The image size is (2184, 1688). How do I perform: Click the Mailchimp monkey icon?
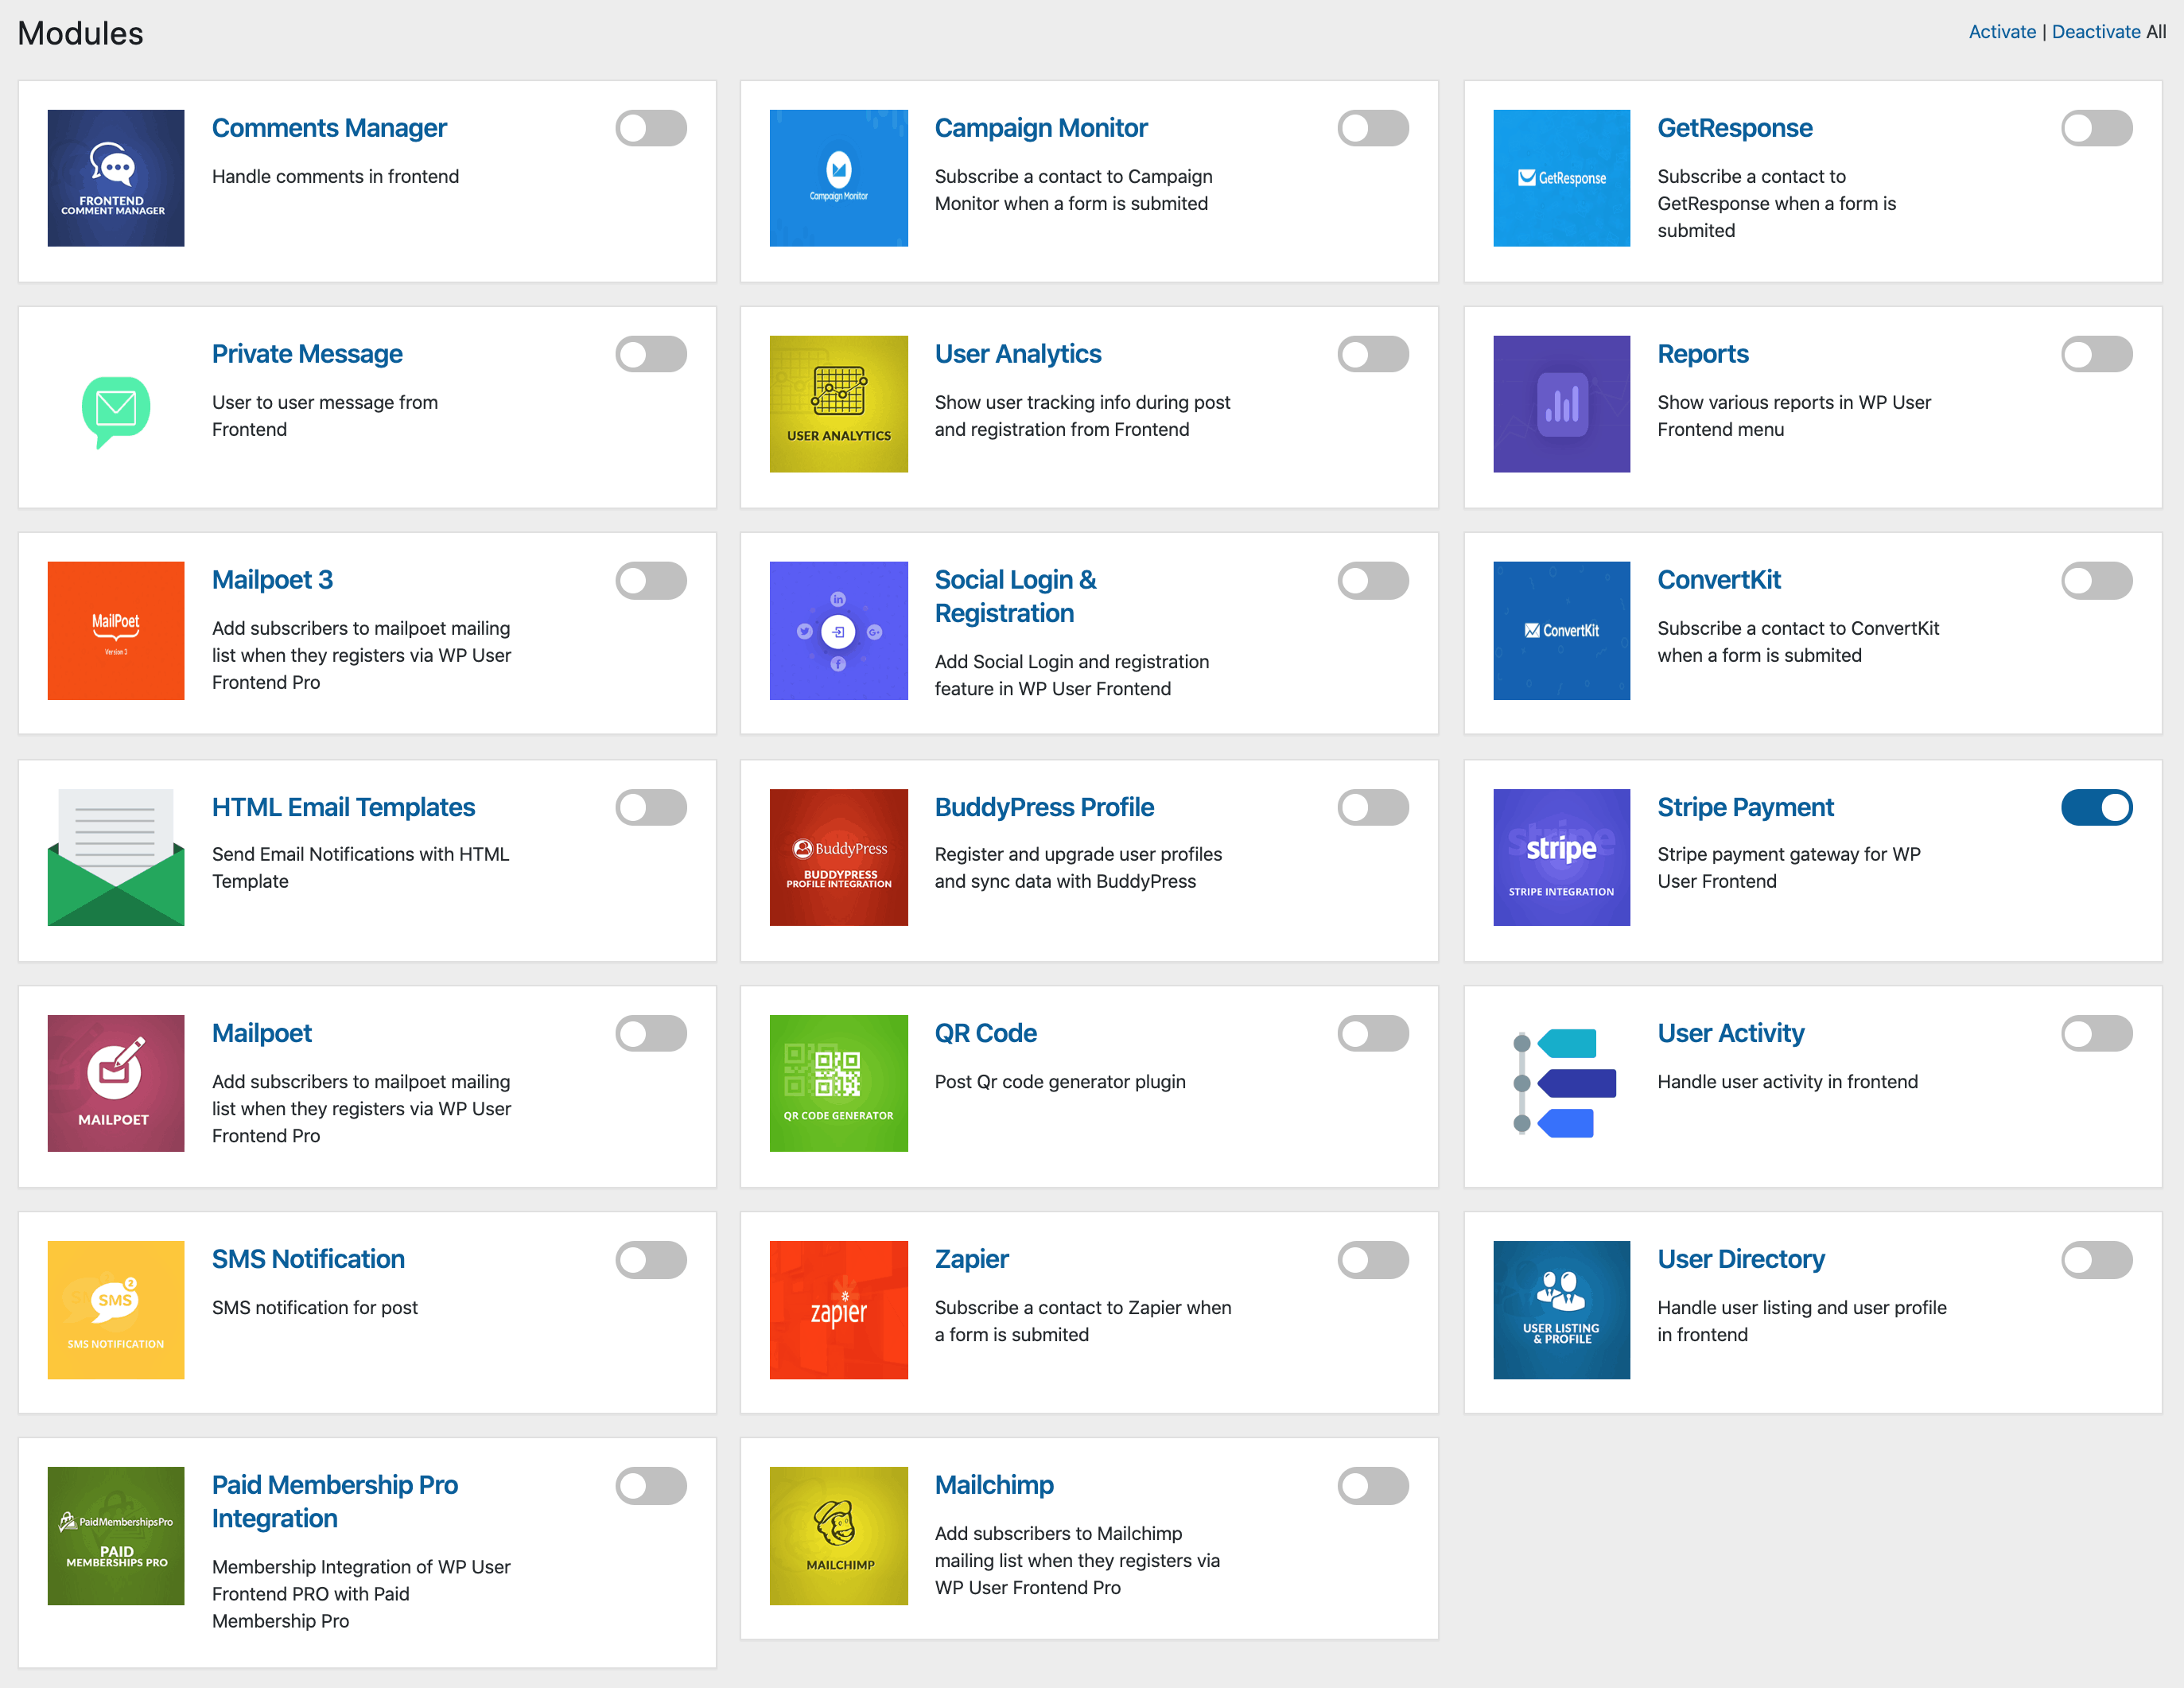pos(839,1536)
